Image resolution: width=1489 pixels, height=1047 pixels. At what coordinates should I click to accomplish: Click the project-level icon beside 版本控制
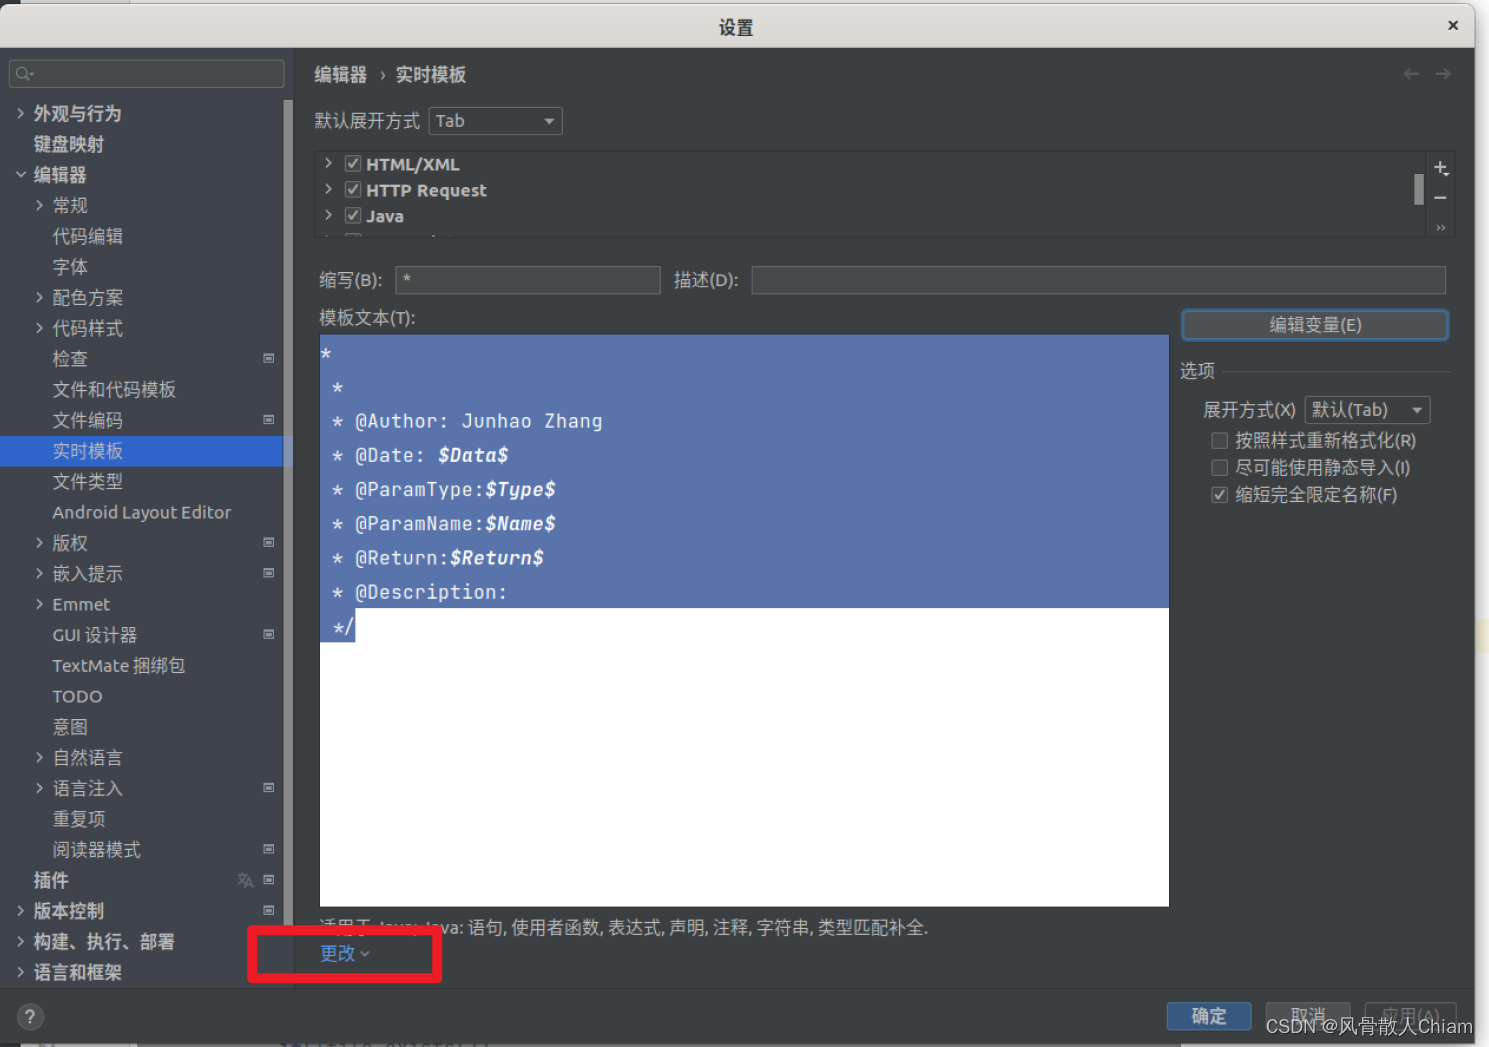tap(268, 910)
